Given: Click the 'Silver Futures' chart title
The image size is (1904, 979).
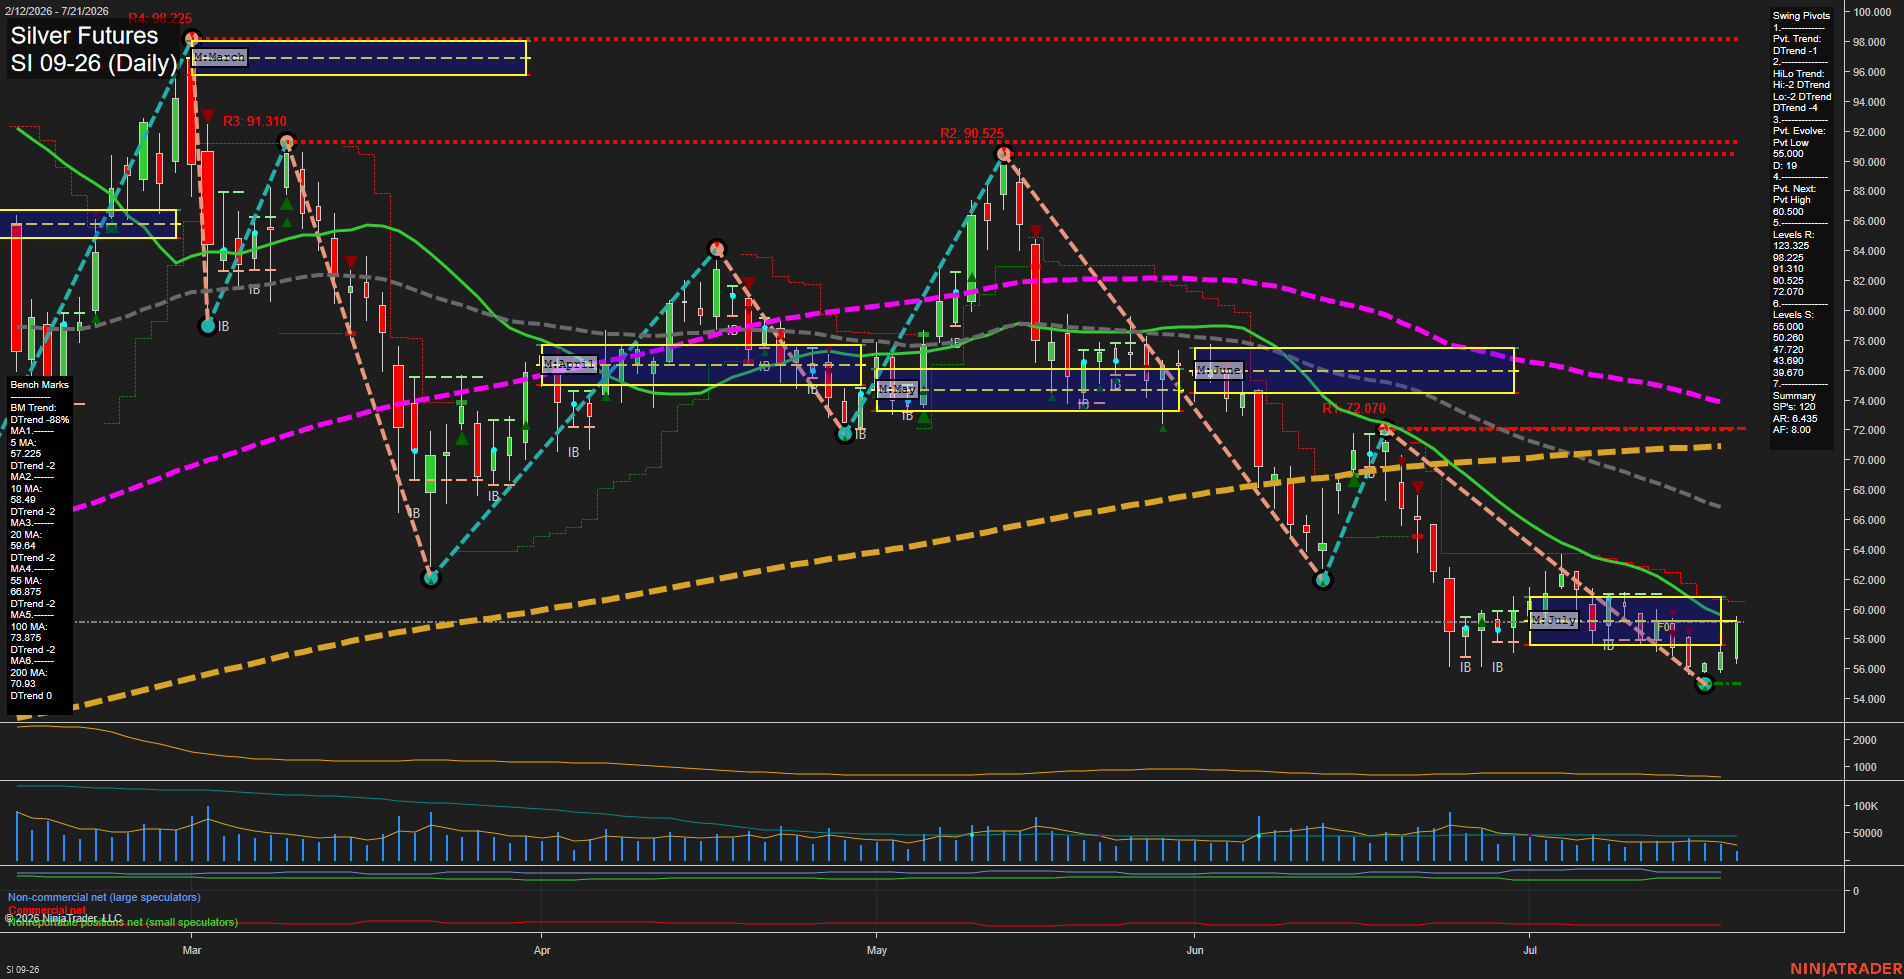Looking at the screenshot, I should 85,36.
